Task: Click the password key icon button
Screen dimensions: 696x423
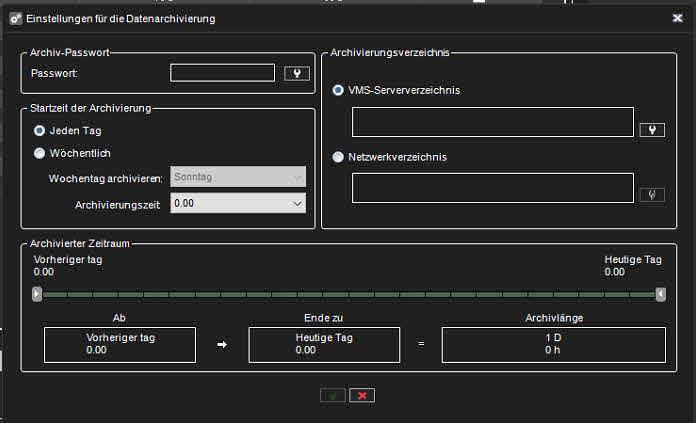Action: [x=296, y=73]
